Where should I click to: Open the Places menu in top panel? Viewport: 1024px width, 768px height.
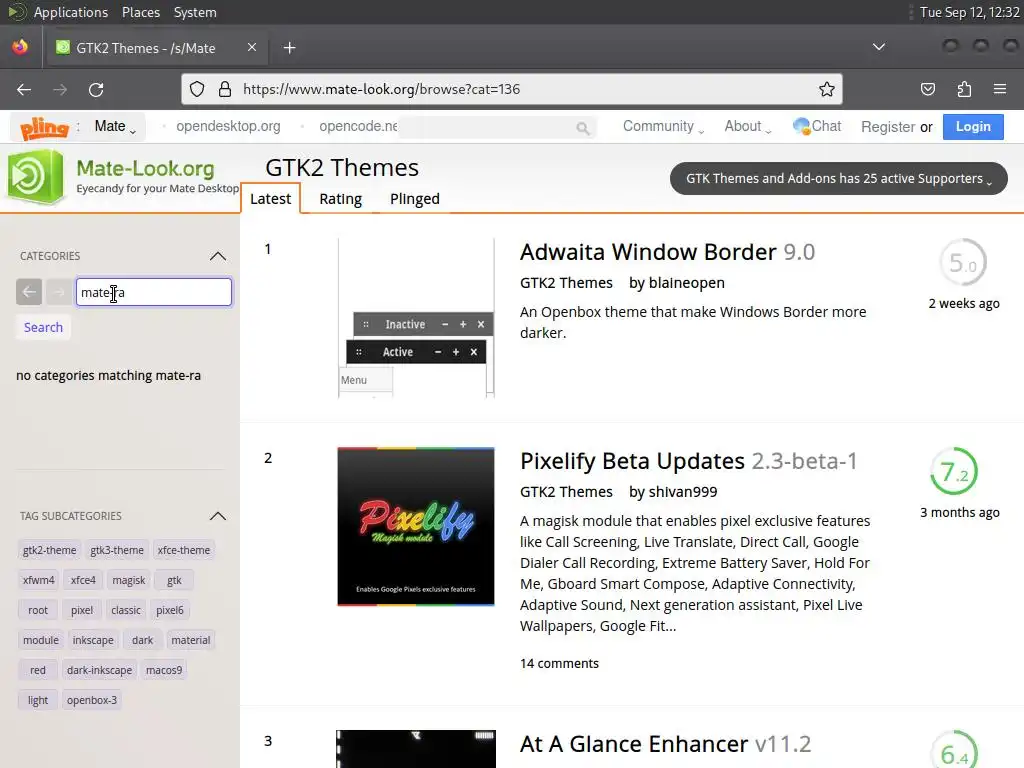(140, 12)
